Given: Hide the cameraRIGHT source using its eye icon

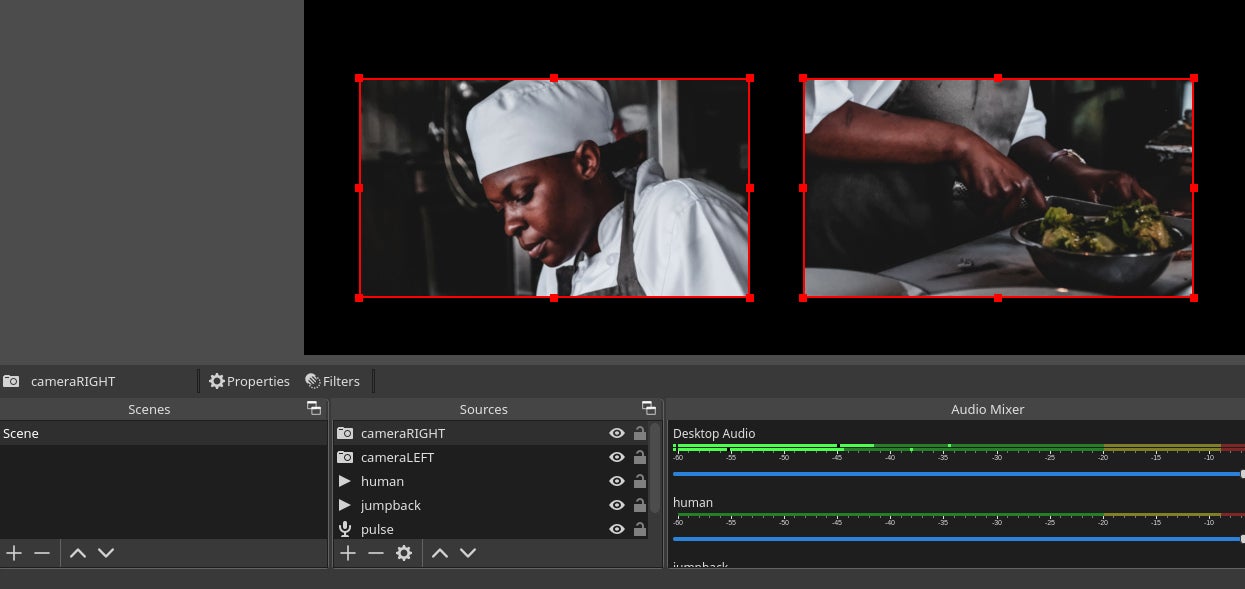Looking at the screenshot, I should [617, 433].
